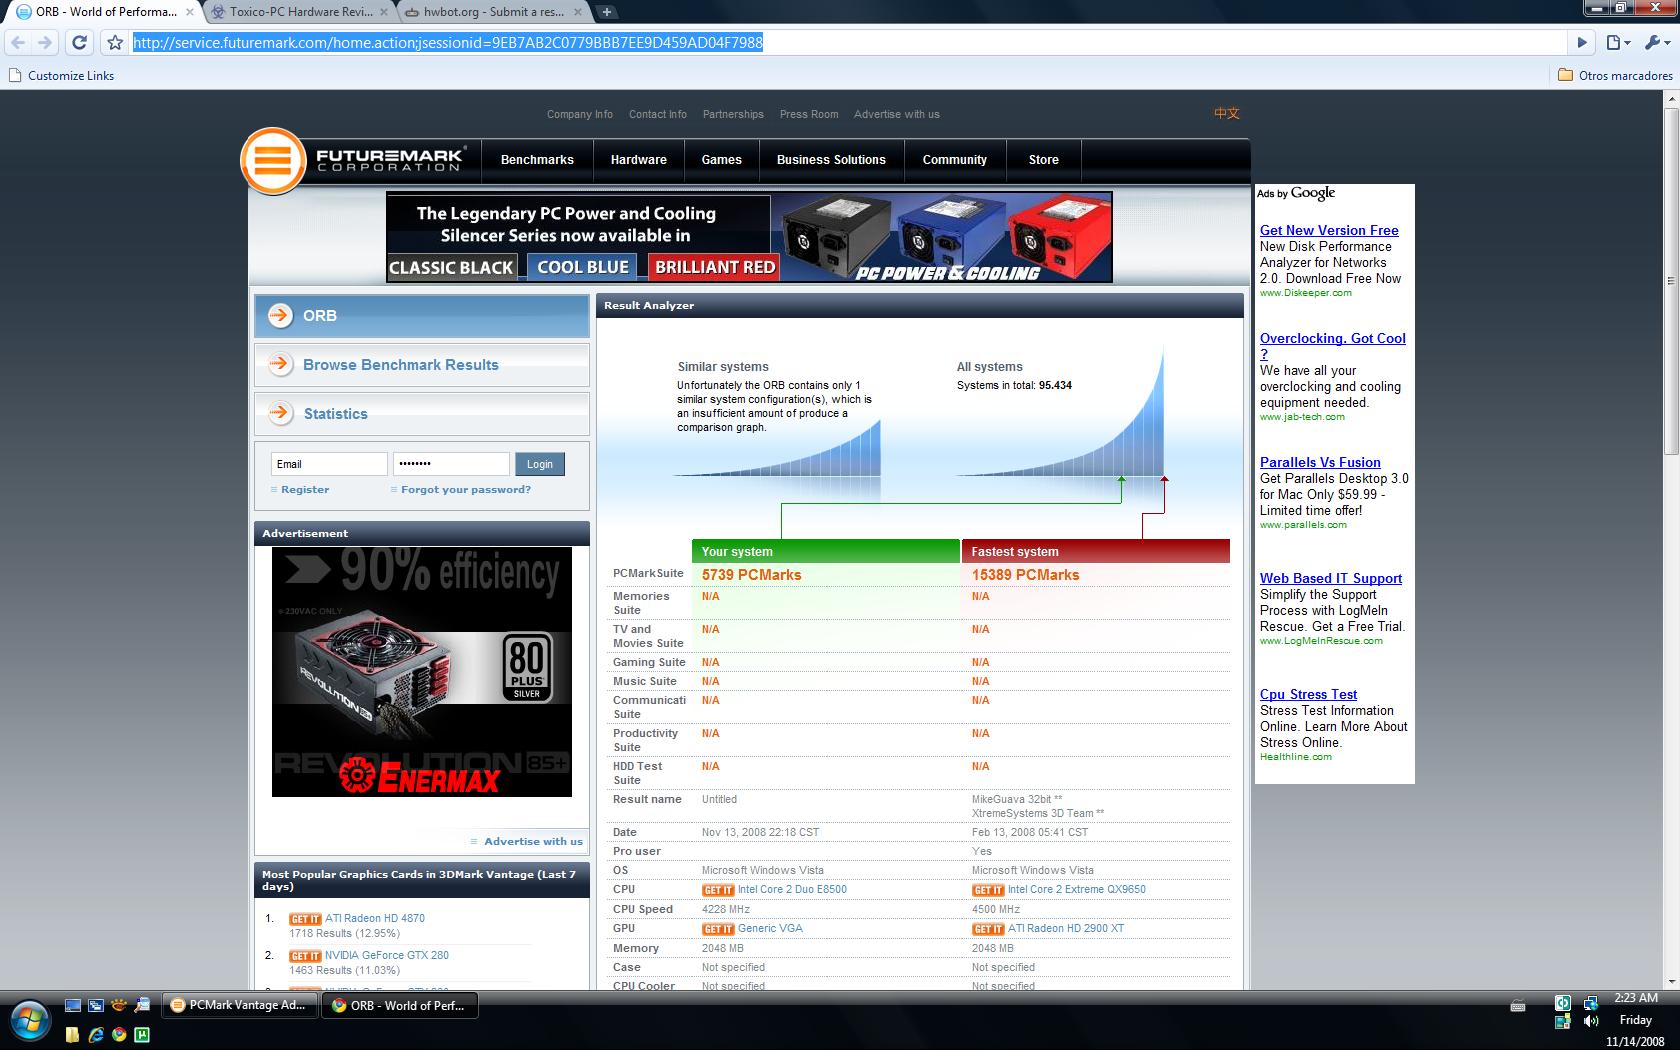This screenshot has height=1050, width=1680.
Task: Click GET IT badge beside ATI Radeon HD 2900 XT
Action: point(988,929)
